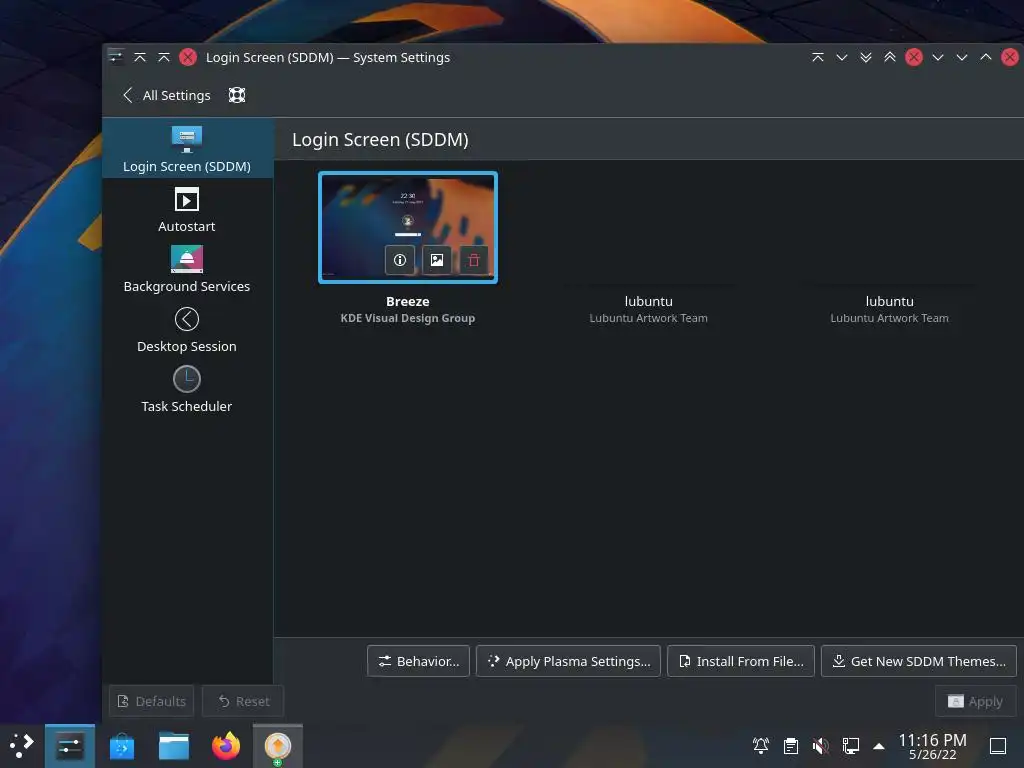Go back to All Settings
The height and width of the screenshot is (768, 1024).
[167, 95]
